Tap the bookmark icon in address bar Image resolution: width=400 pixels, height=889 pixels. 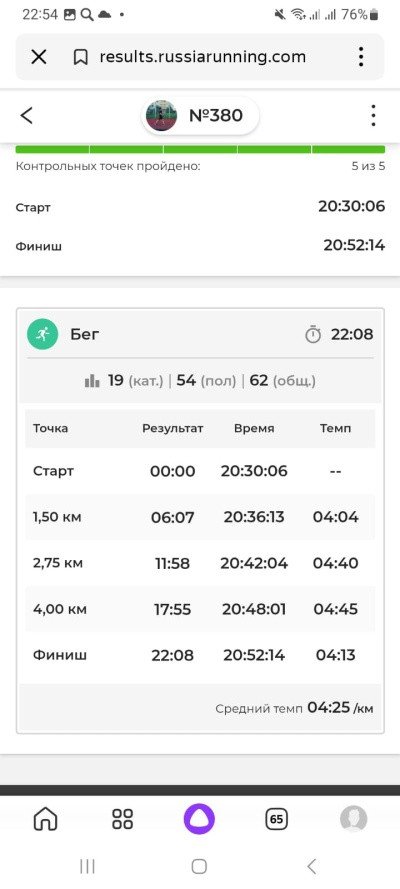click(81, 57)
